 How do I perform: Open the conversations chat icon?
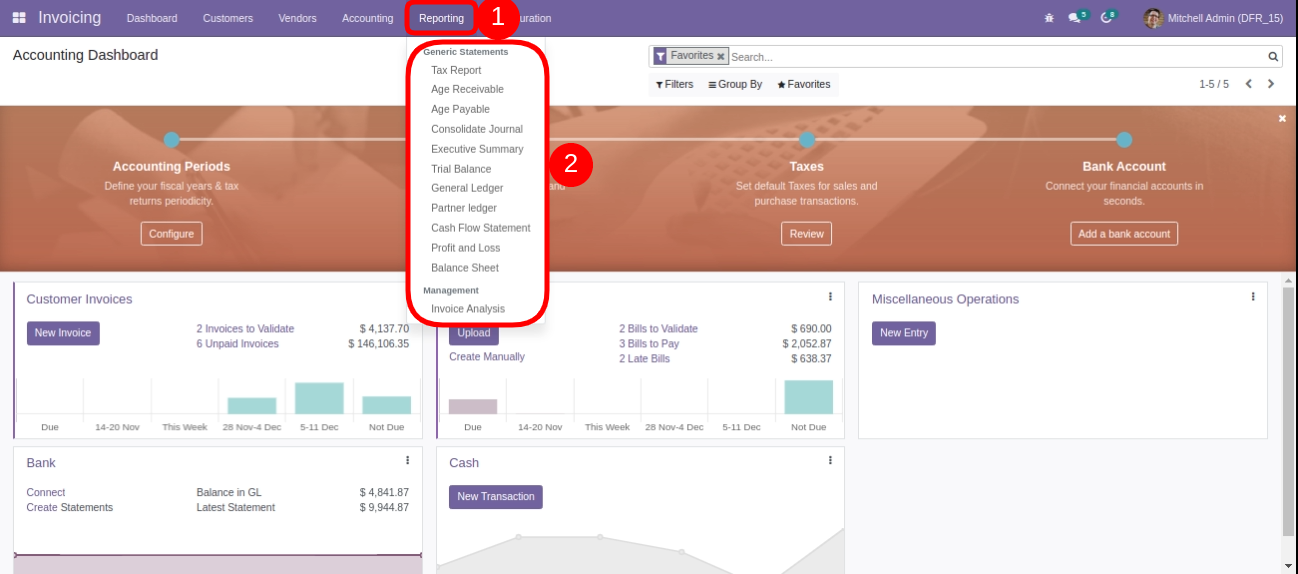point(1075,18)
